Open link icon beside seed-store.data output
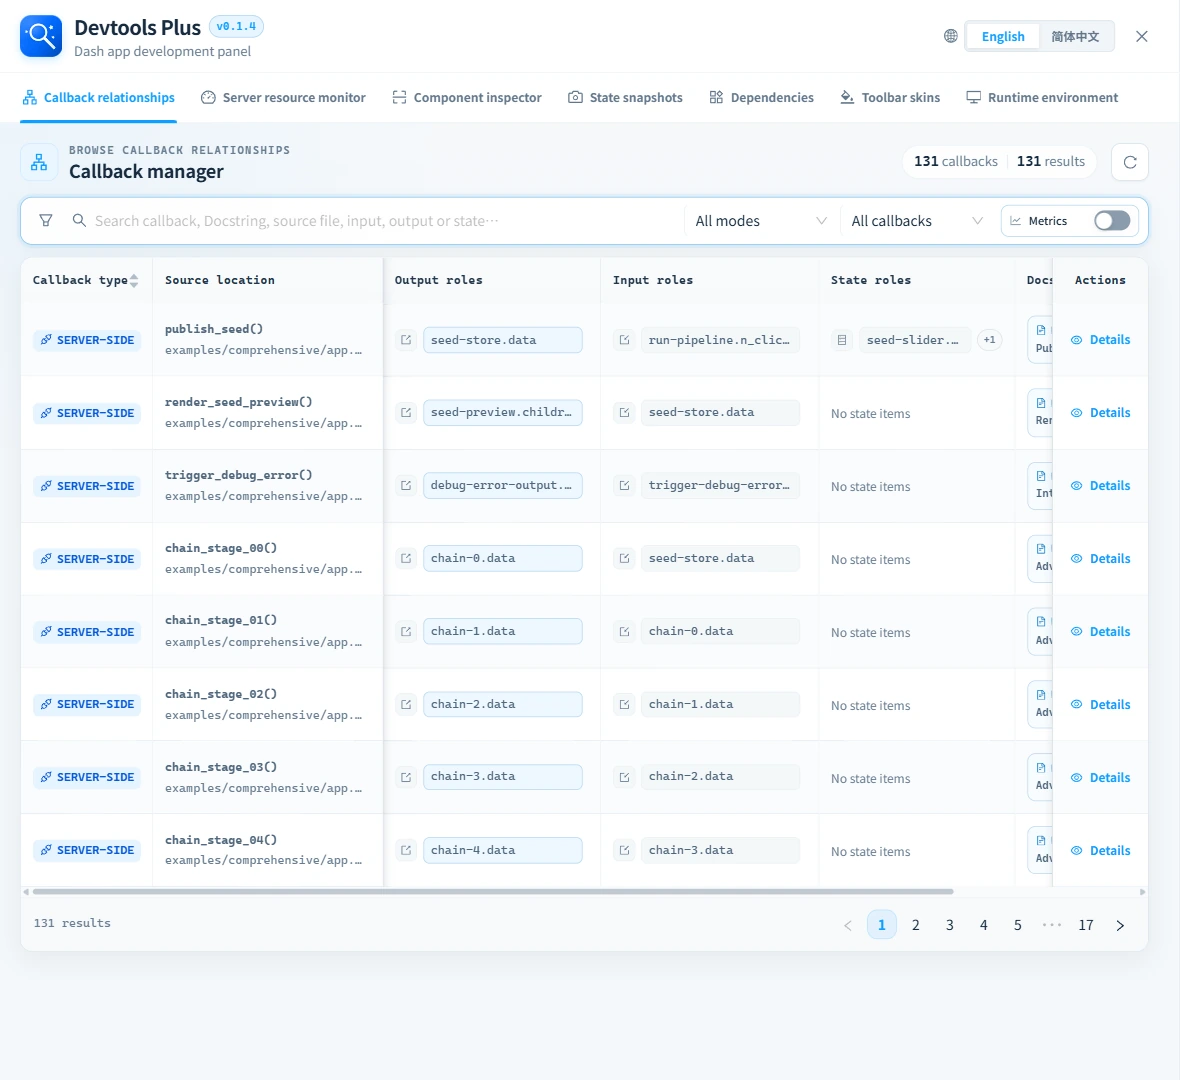 click(x=406, y=340)
